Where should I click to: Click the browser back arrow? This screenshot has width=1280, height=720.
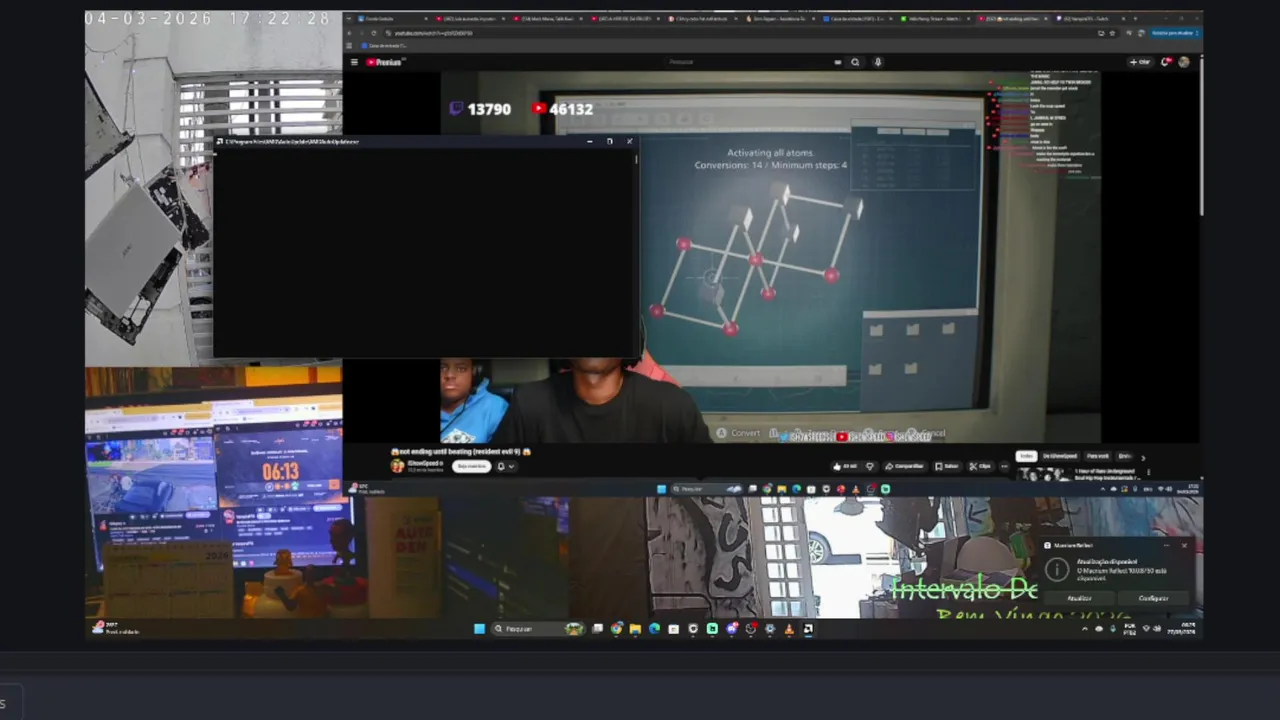(349, 33)
